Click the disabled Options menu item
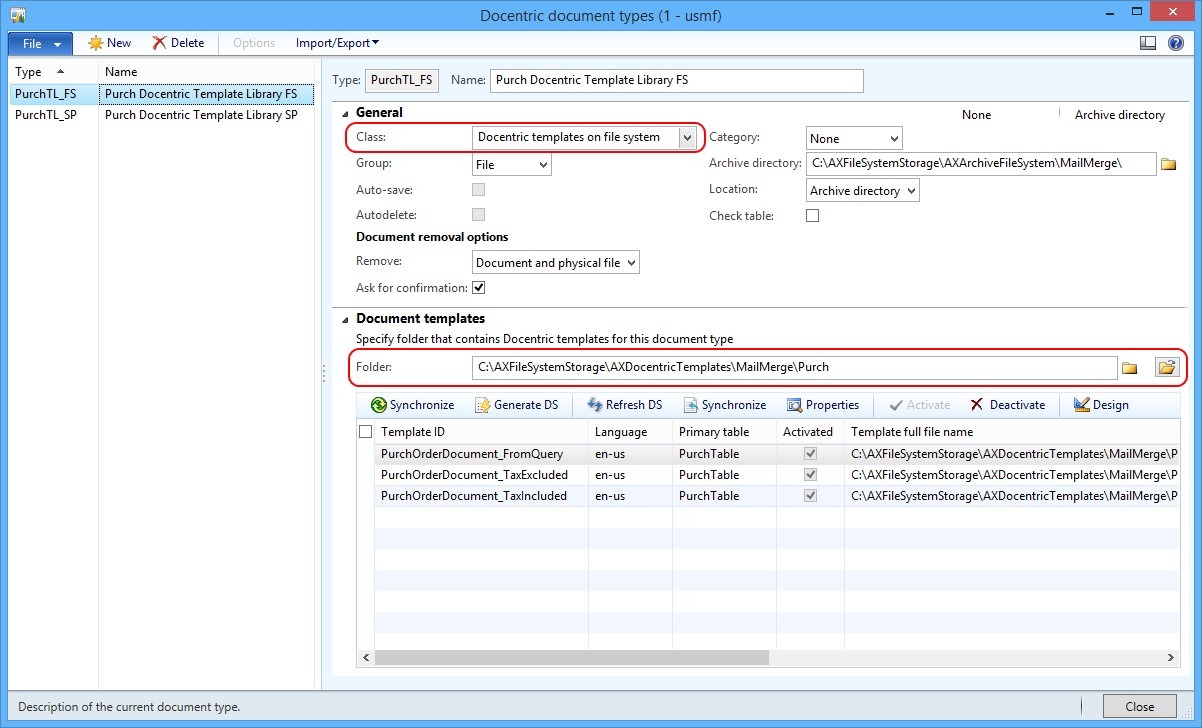Viewport: 1202px width, 728px height. 254,43
